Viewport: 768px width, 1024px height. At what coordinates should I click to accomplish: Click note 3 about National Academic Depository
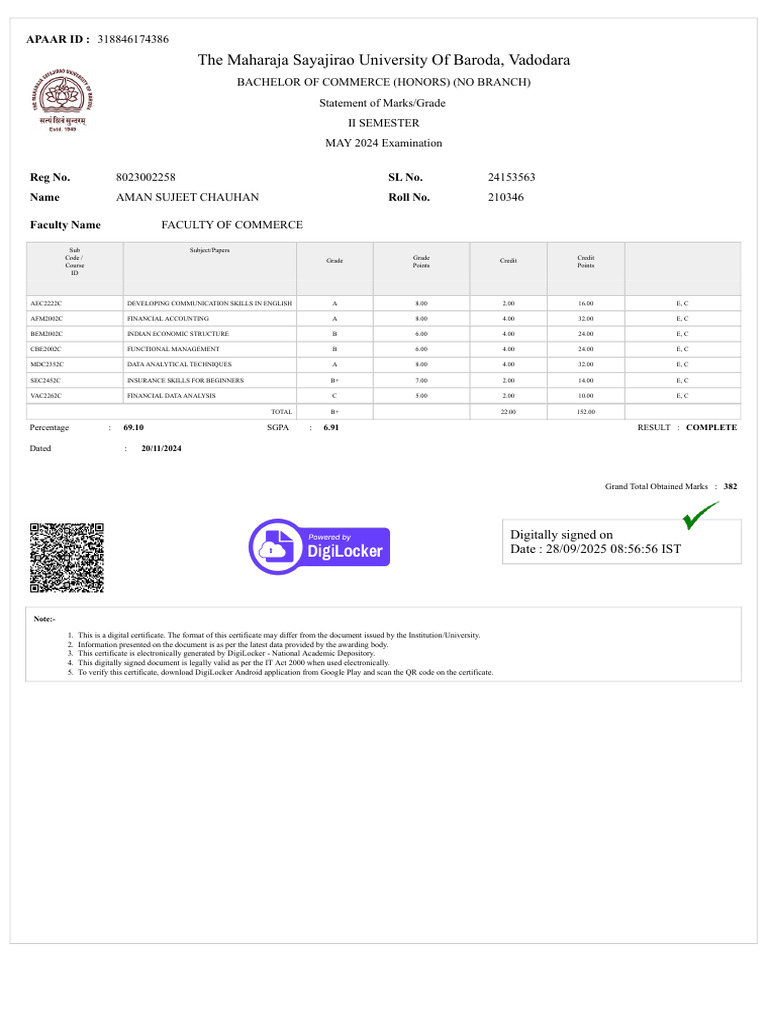[x=226, y=653]
